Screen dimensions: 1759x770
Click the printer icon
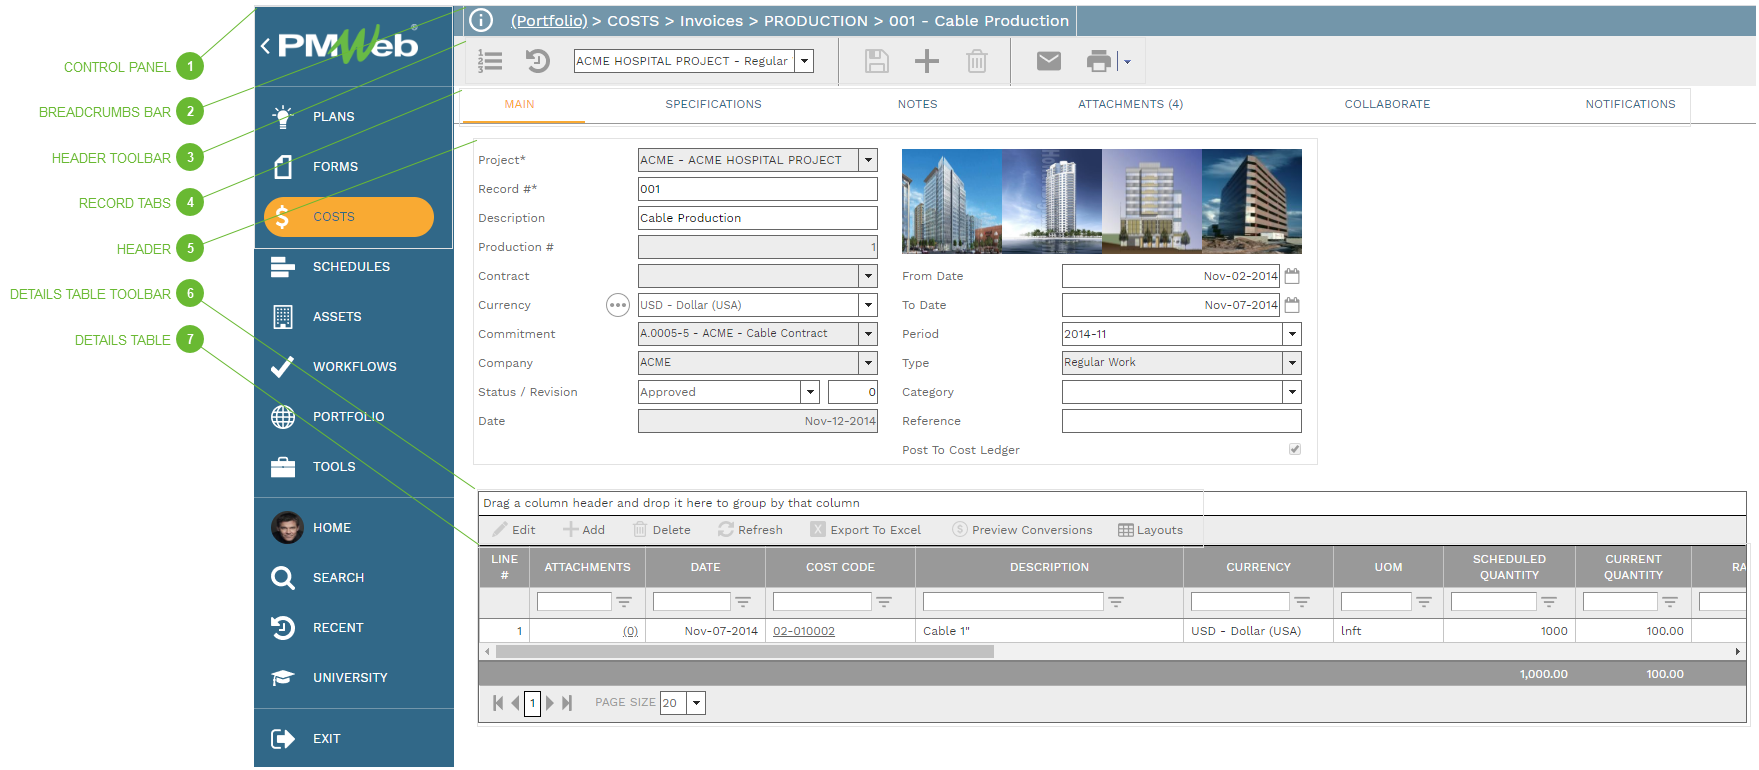tap(1098, 62)
